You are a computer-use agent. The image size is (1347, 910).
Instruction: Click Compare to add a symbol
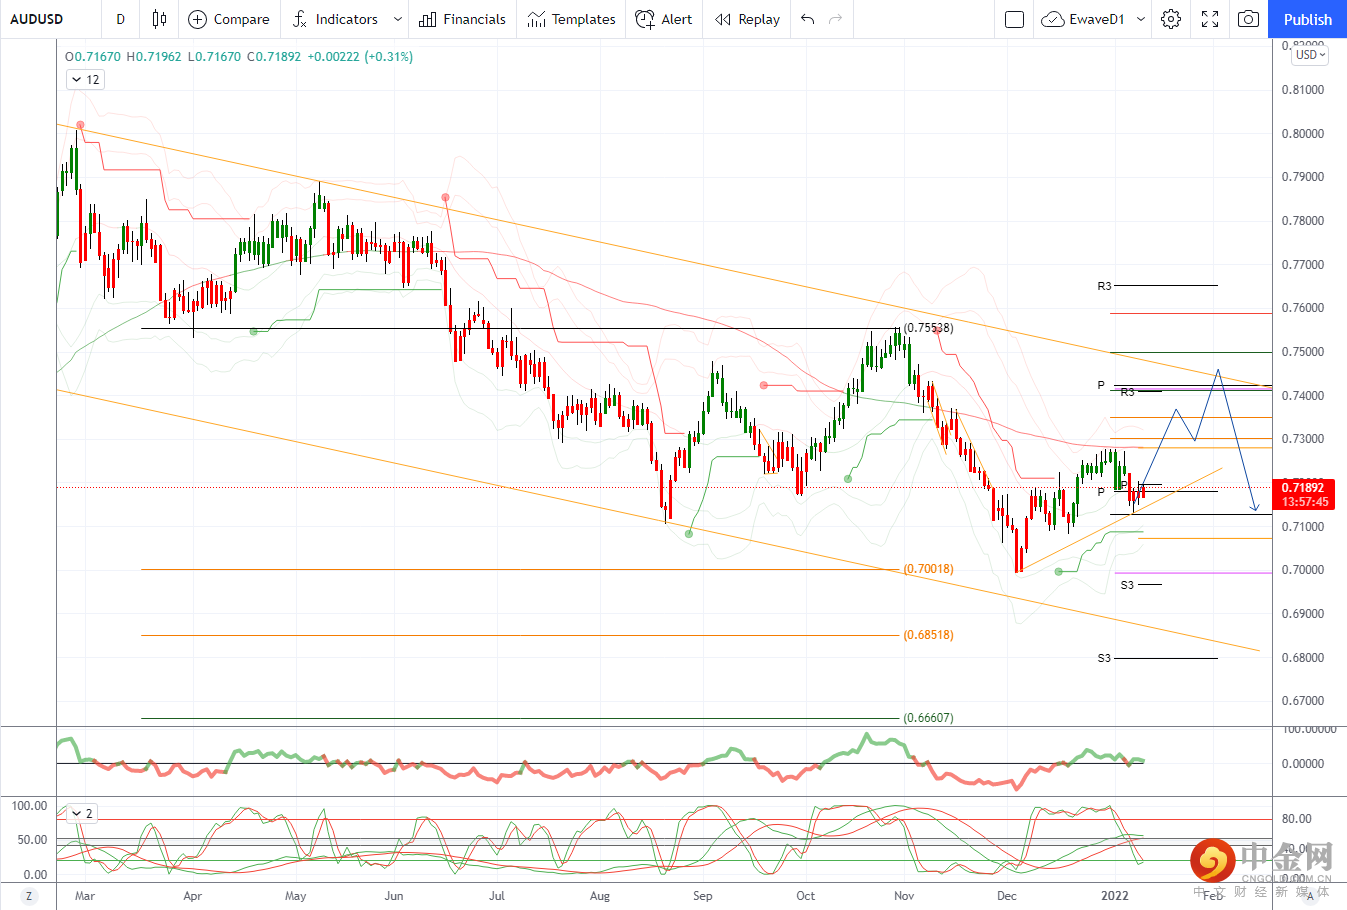point(229,19)
